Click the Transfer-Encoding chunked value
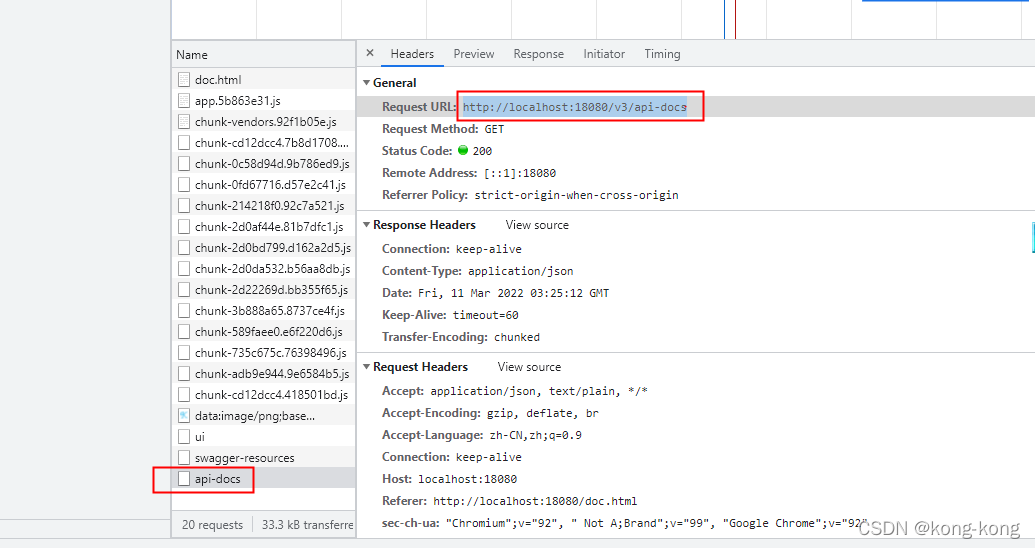The height and width of the screenshot is (548, 1035). [x=517, y=337]
